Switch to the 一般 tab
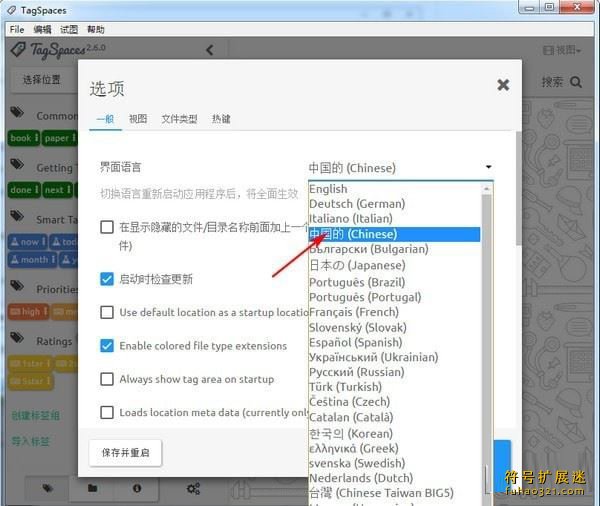 pyautogui.click(x=105, y=119)
